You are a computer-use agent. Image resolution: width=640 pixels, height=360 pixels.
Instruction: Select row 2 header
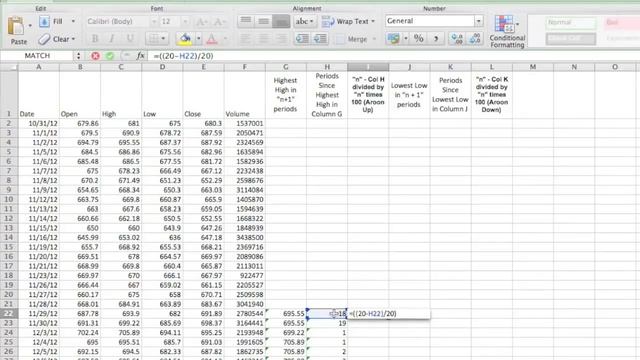pos(9,123)
